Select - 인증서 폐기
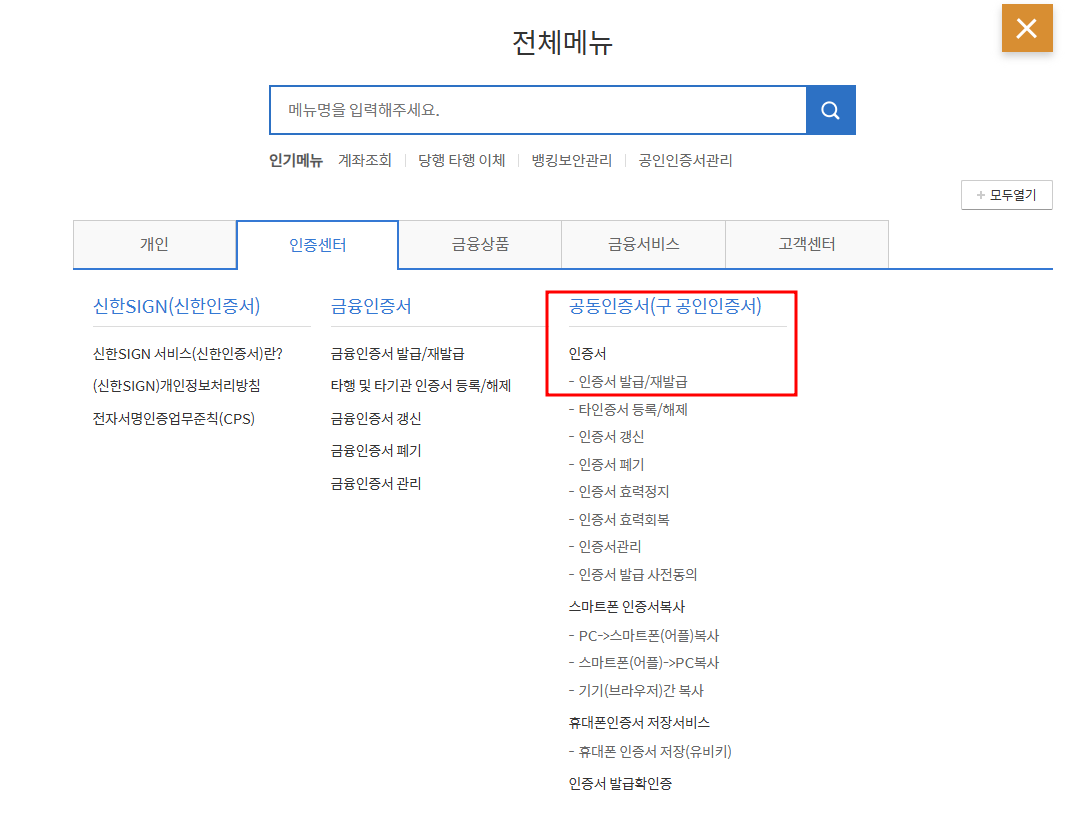This screenshot has width=1088, height=832. click(606, 464)
